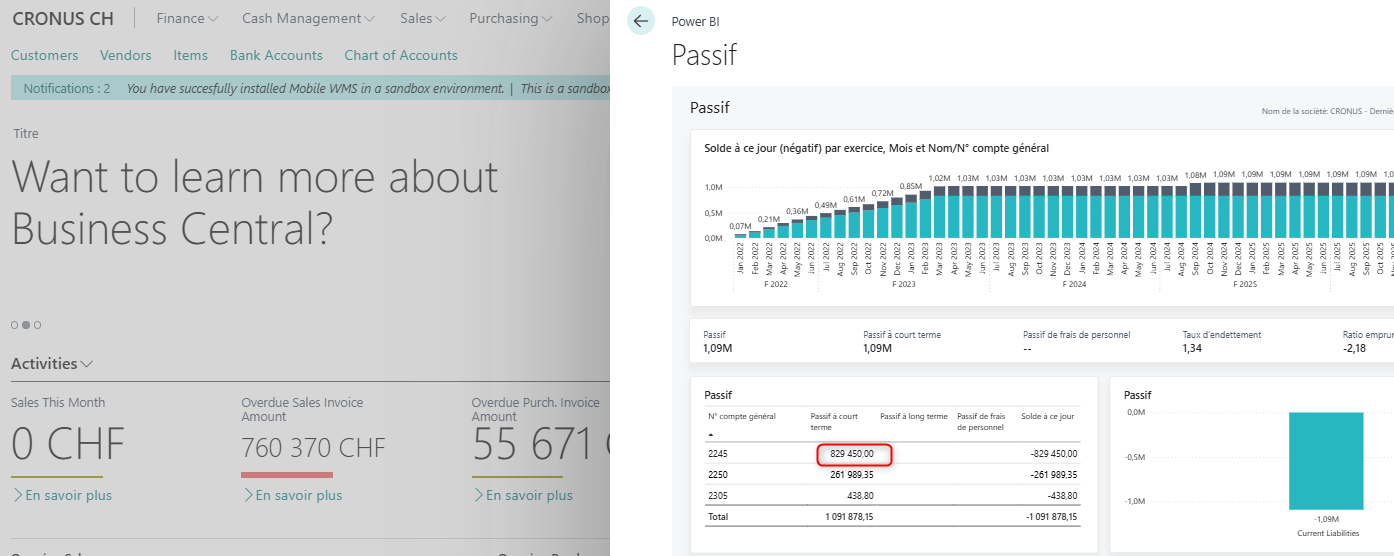This screenshot has width=1394, height=556.
Task: Navigate to Chart of Accounts
Action: [401, 55]
